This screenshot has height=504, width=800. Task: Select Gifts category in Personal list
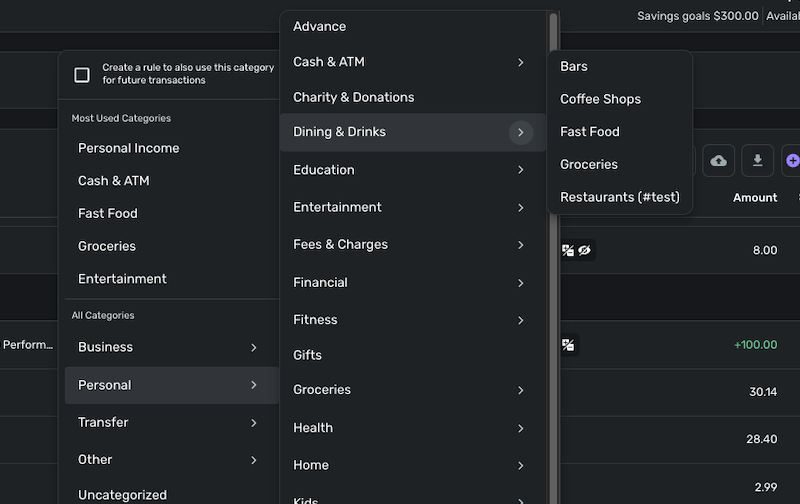pos(307,355)
